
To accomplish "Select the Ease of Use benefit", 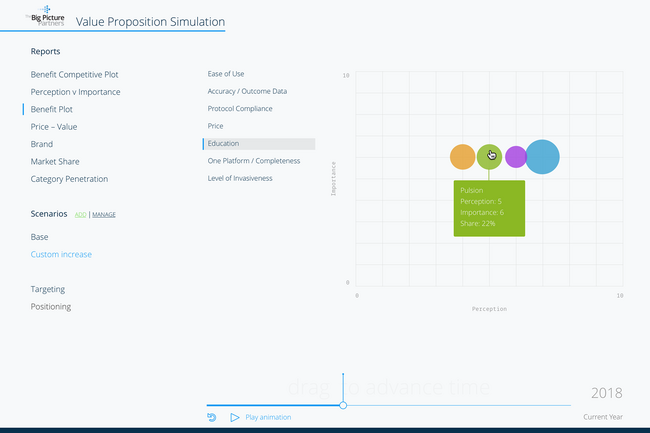I will coord(226,74).
